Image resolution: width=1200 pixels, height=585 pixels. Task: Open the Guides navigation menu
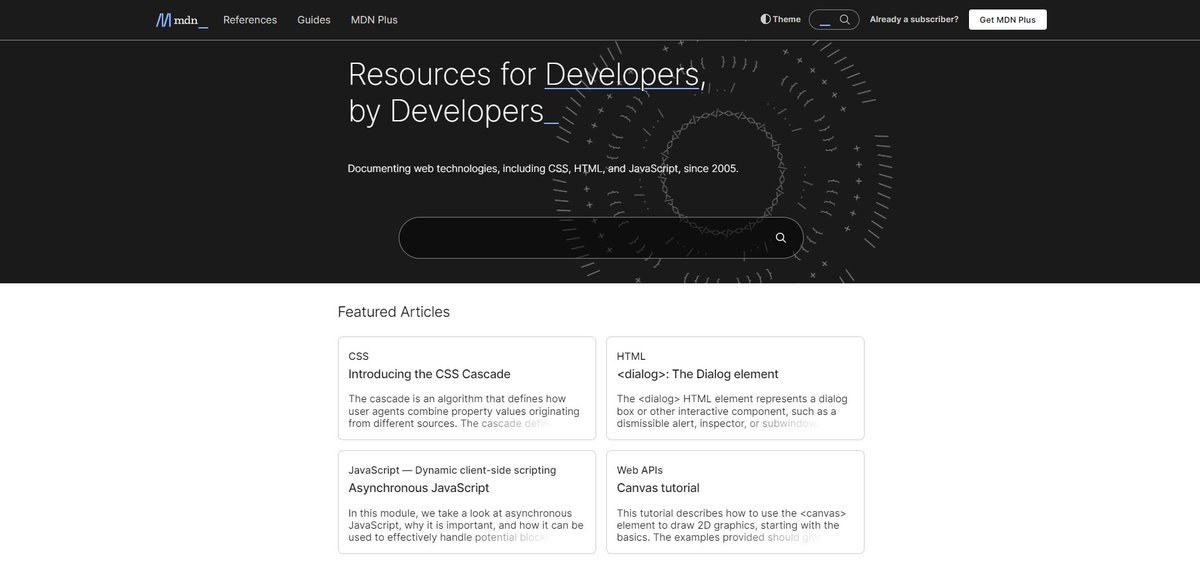point(313,19)
